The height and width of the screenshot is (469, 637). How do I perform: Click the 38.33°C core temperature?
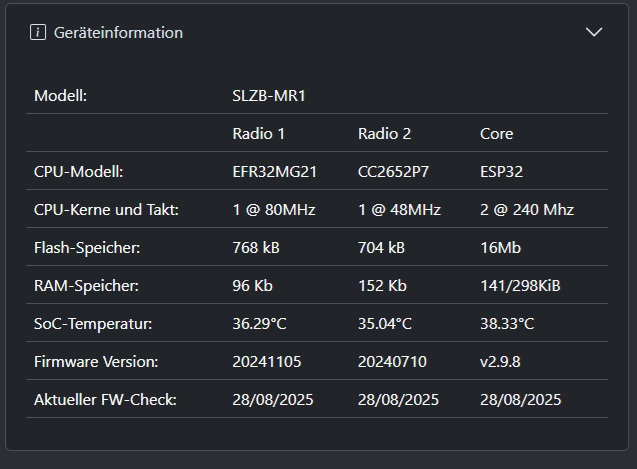(507, 324)
